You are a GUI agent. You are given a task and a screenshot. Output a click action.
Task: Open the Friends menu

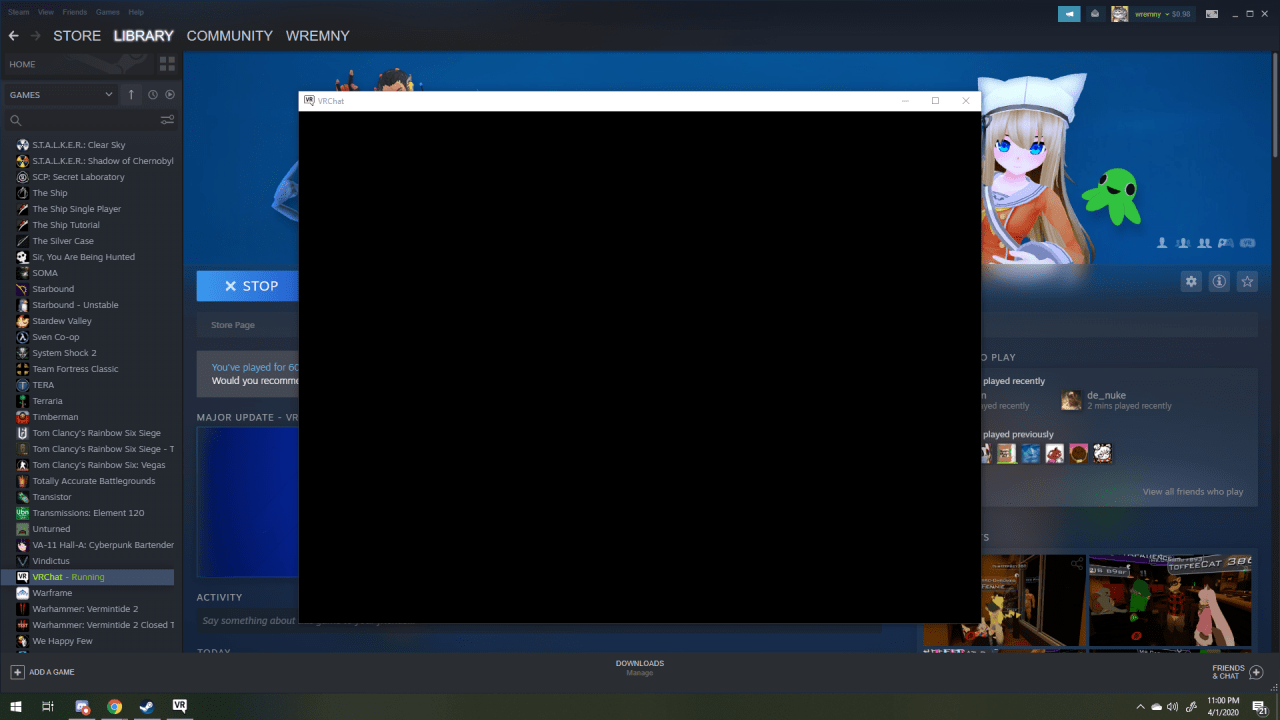[74, 12]
